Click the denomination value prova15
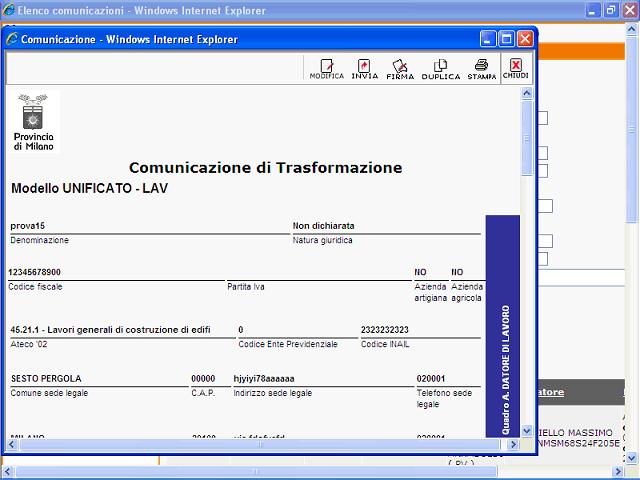Screen dimensions: 640x480 tap(28, 226)
